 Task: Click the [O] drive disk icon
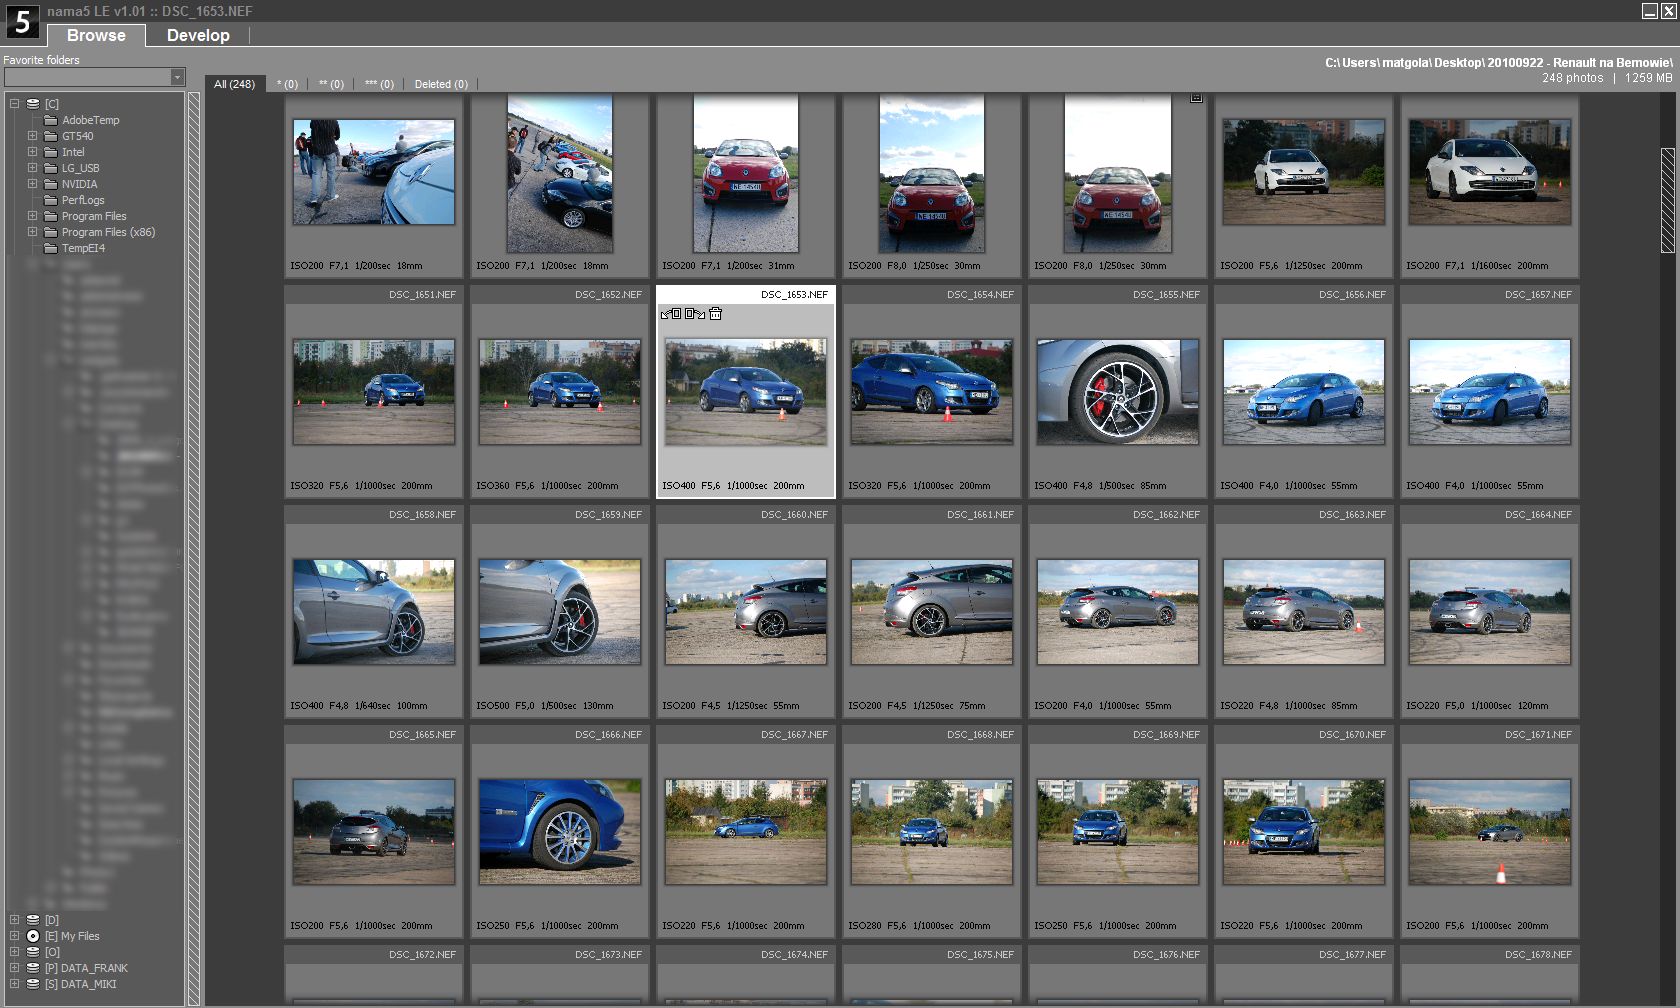[33, 952]
